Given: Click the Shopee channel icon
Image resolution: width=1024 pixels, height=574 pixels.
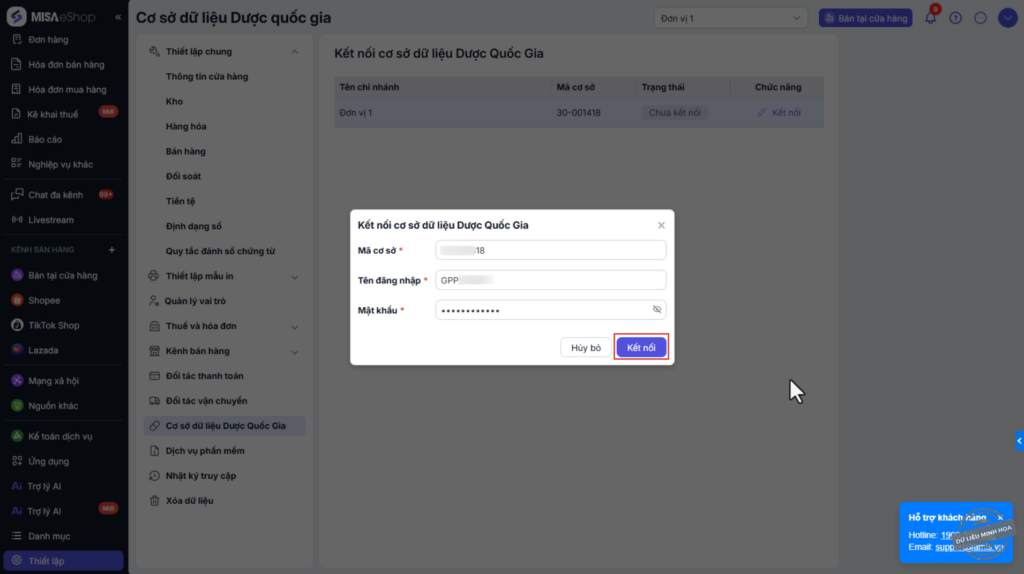Looking at the screenshot, I should point(17,300).
